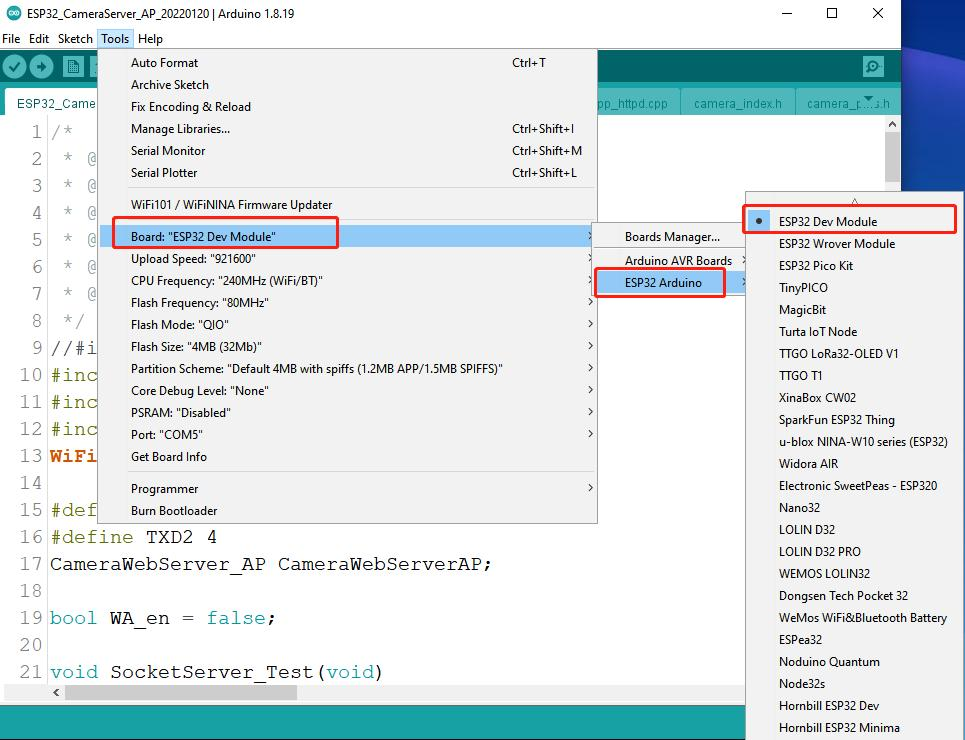Select Hornbill ESP32 Dev board
The image size is (965, 740).
tap(855, 706)
